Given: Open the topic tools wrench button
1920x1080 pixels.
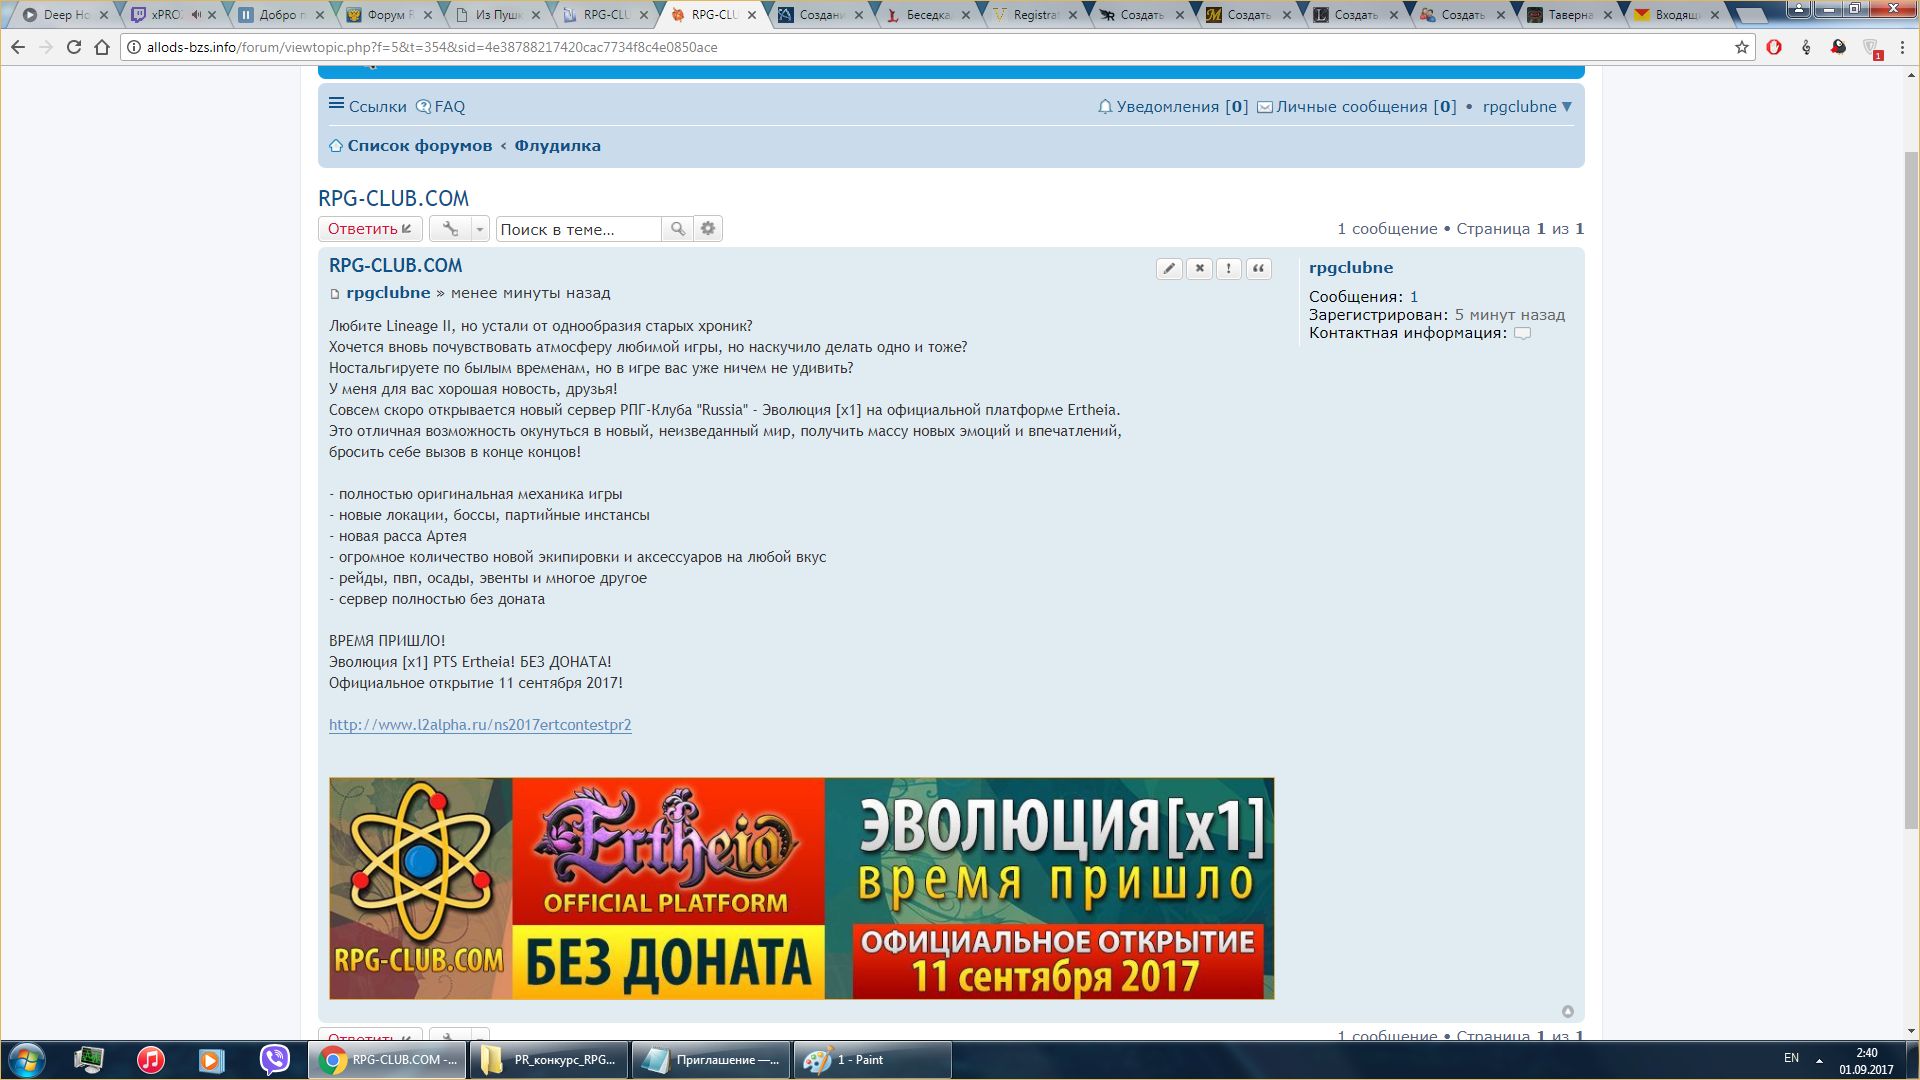Looking at the screenshot, I should coord(450,229).
